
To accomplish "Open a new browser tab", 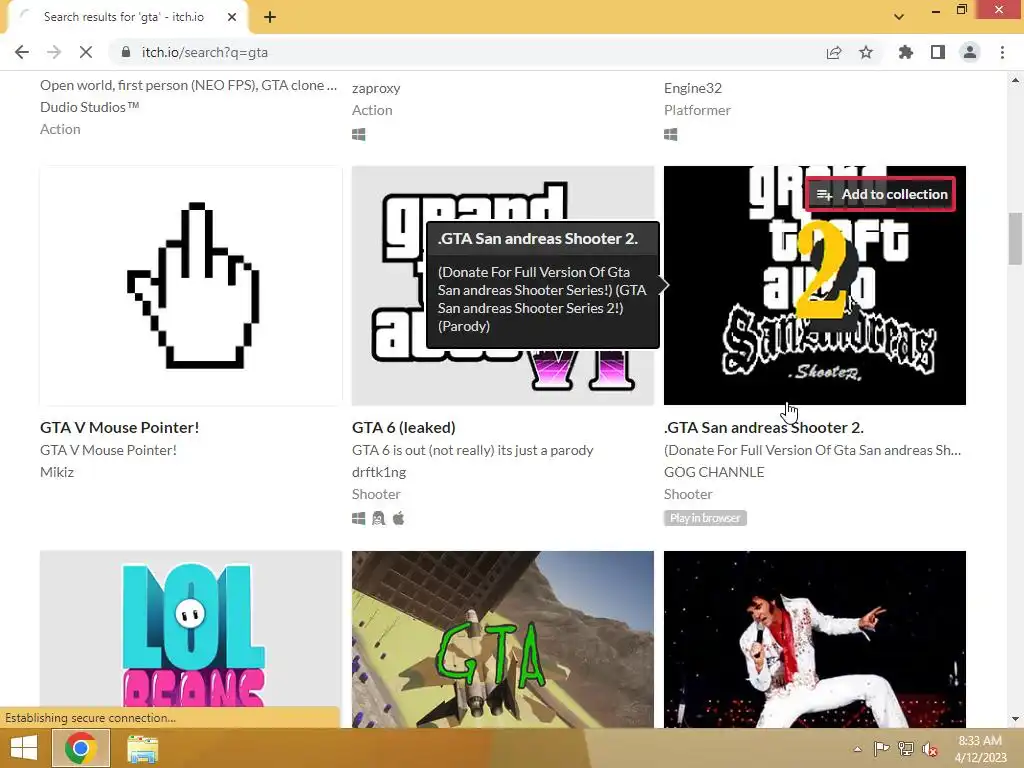I will 270,18.
